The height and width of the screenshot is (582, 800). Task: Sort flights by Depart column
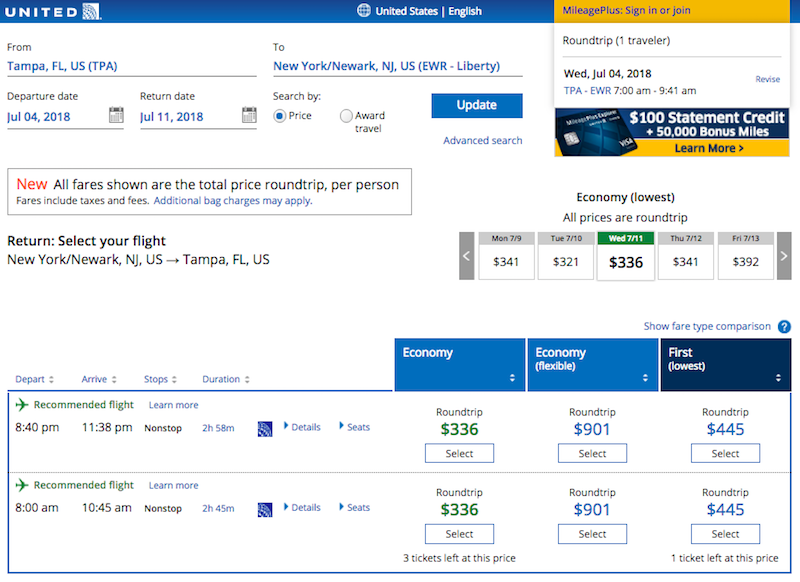tap(35, 380)
